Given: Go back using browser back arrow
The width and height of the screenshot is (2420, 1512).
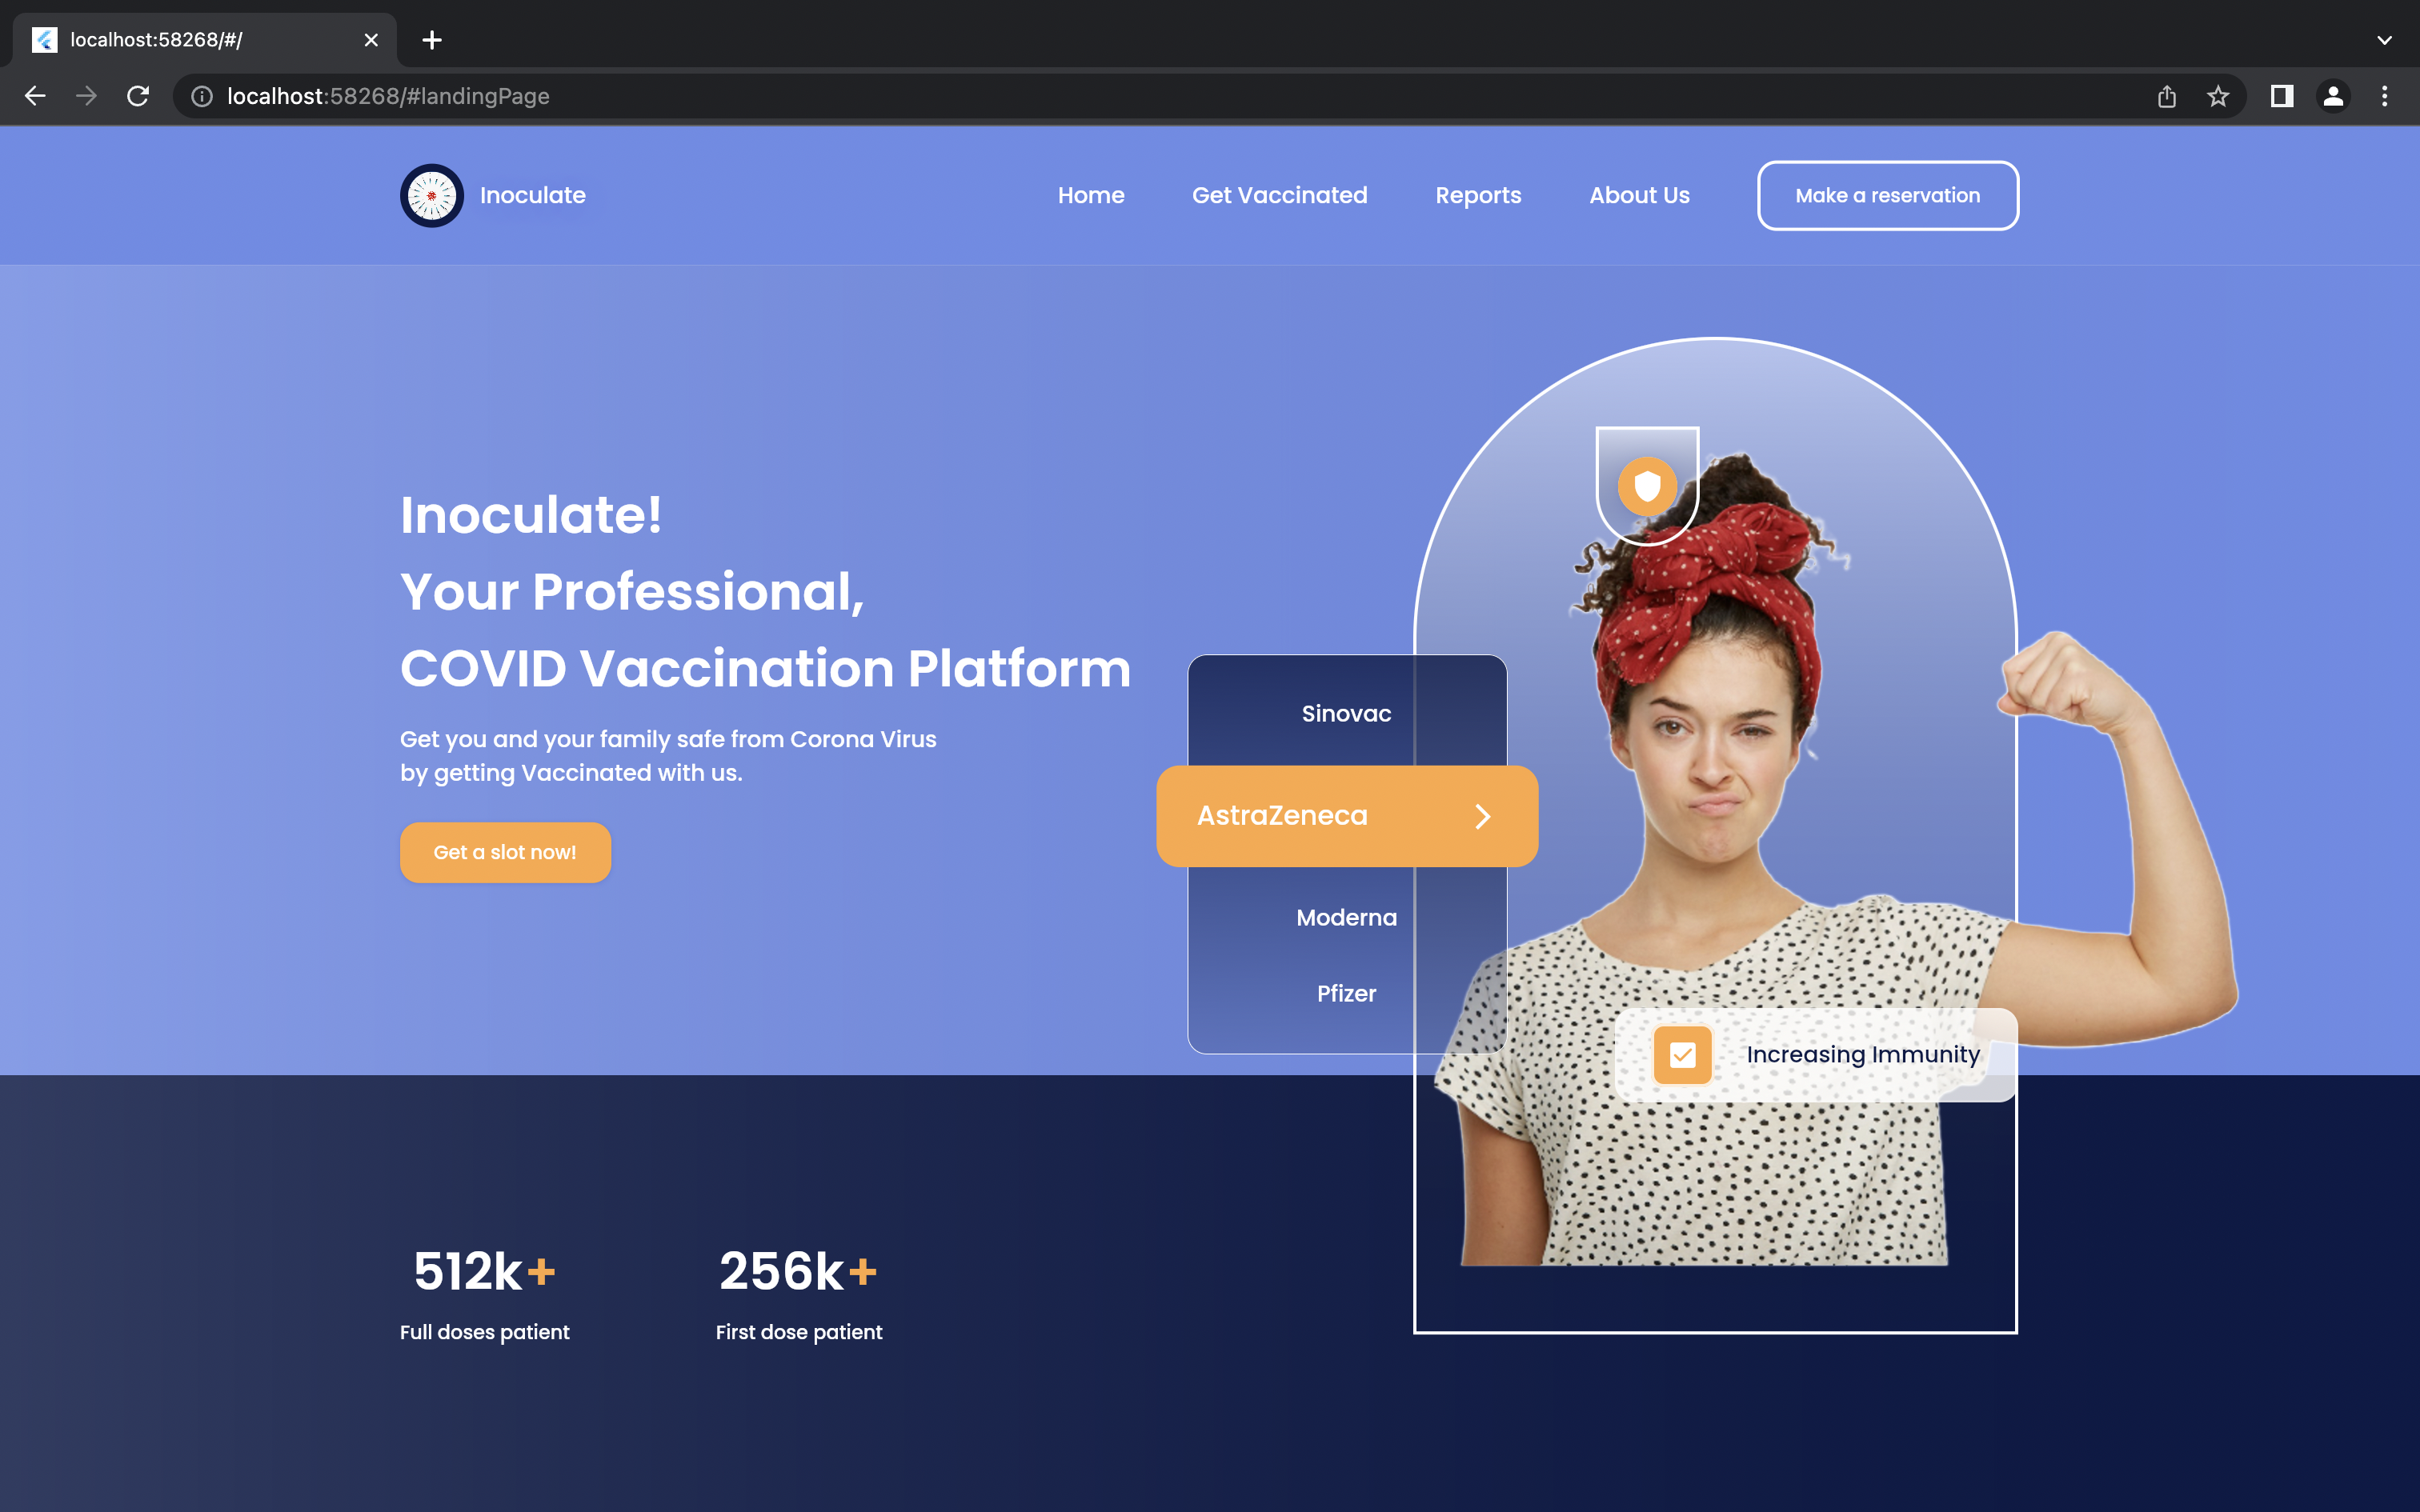Looking at the screenshot, I should 35,96.
